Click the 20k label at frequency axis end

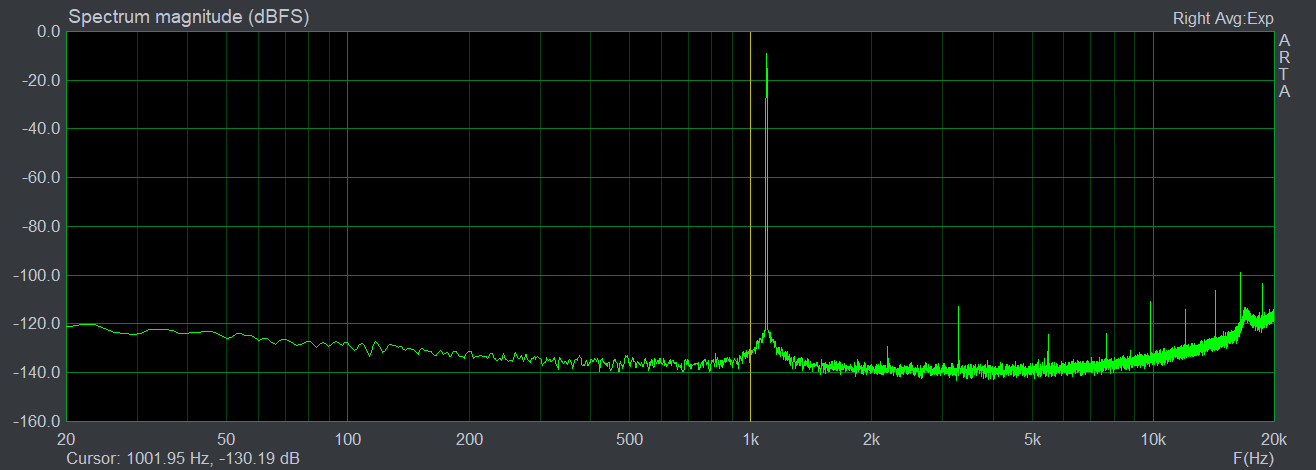pyautogui.click(x=1272, y=440)
